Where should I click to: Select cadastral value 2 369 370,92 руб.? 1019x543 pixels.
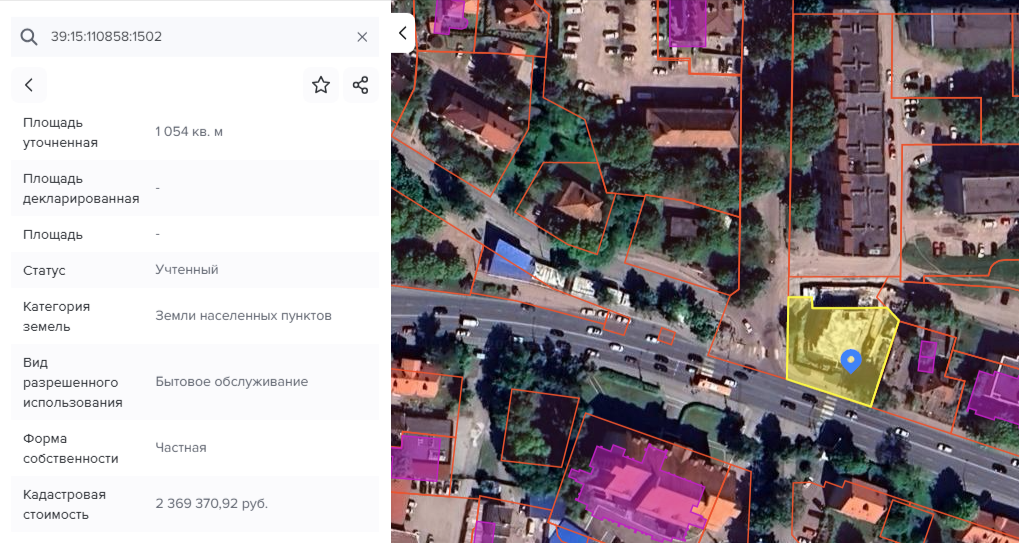pyautogui.click(x=212, y=503)
